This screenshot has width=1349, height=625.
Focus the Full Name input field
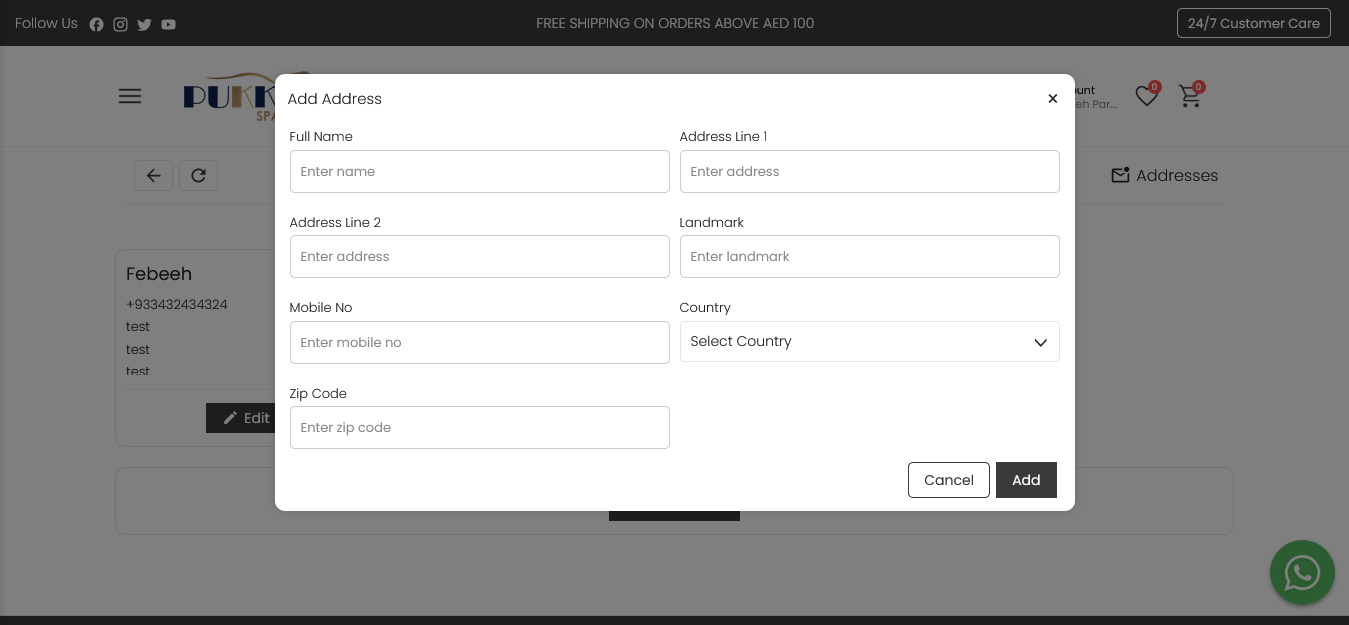tap(479, 172)
